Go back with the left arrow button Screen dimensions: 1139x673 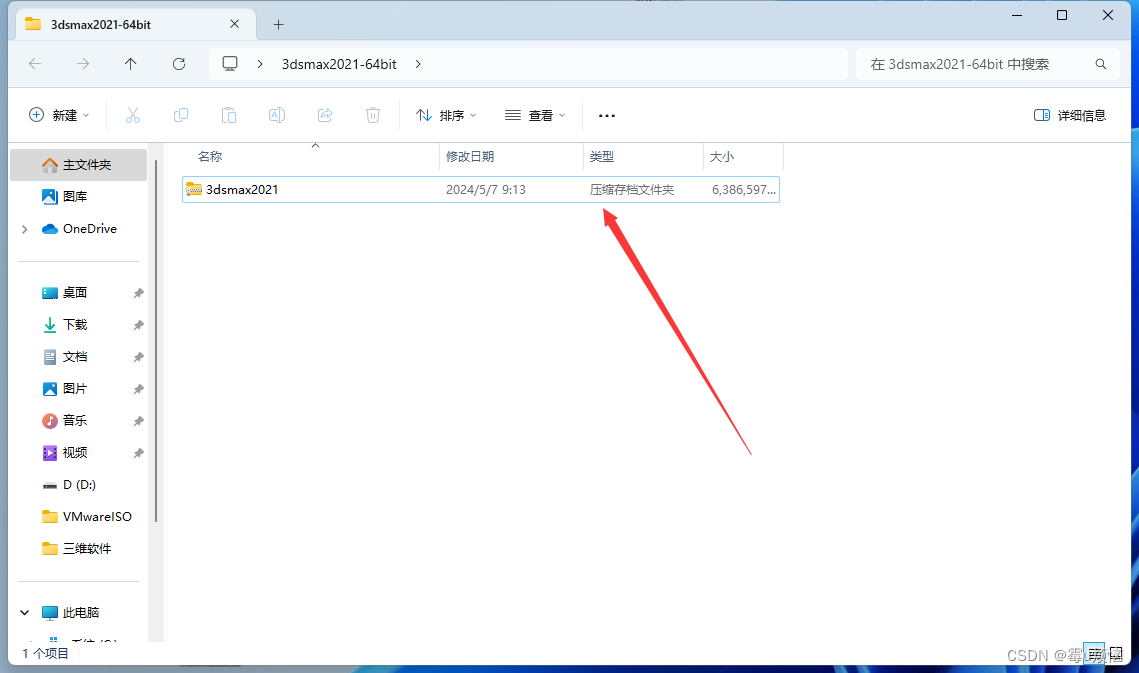click(x=35, y=64)
